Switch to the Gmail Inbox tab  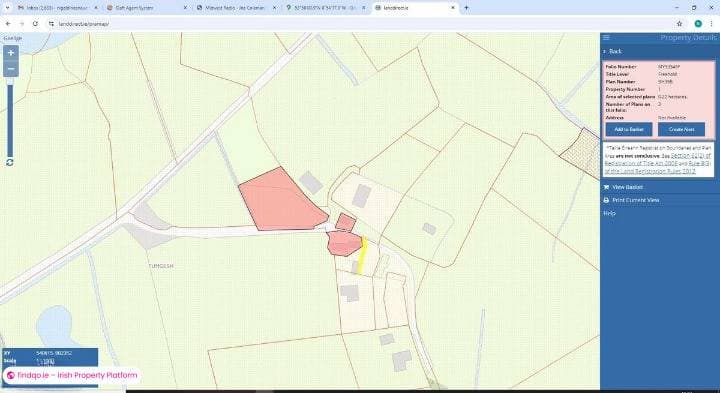point(57,8)
